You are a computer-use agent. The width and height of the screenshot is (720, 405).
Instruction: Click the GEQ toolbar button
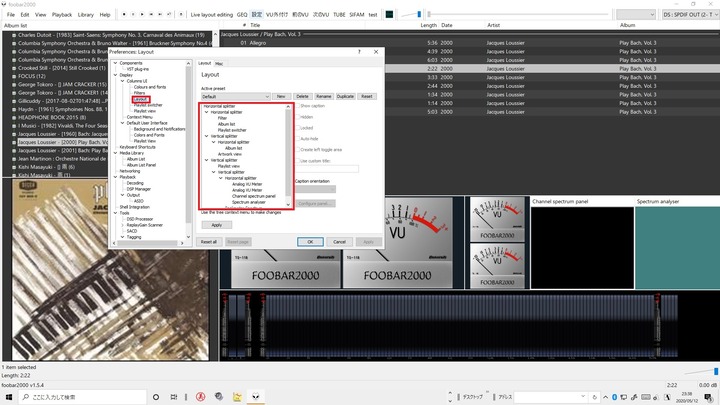point(242,15)
